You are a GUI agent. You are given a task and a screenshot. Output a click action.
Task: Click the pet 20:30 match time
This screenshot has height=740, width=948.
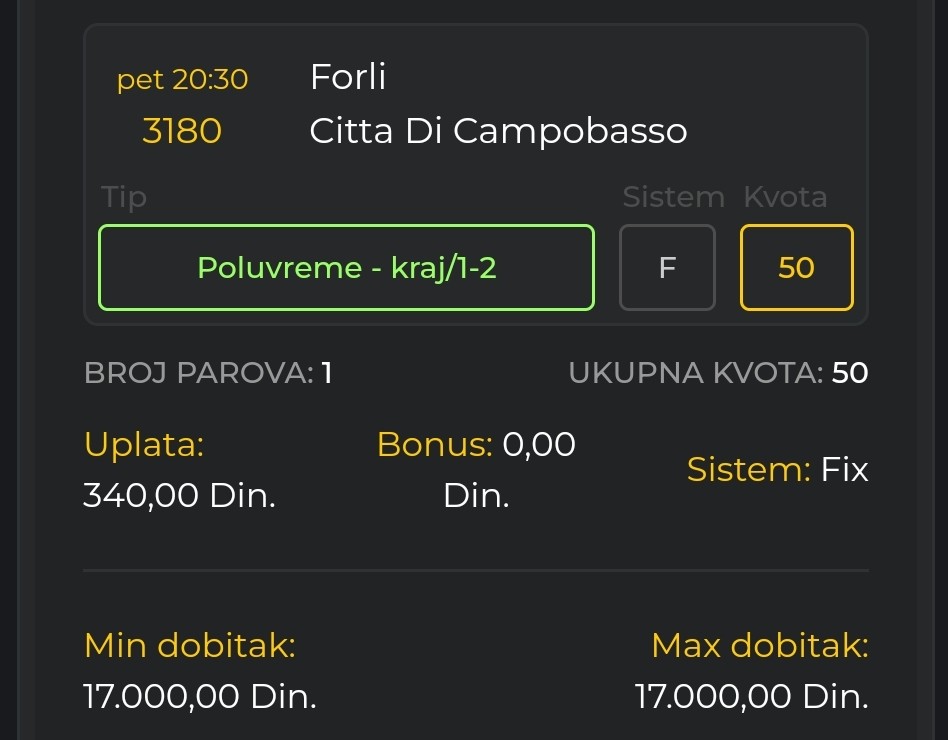[182, 79]
